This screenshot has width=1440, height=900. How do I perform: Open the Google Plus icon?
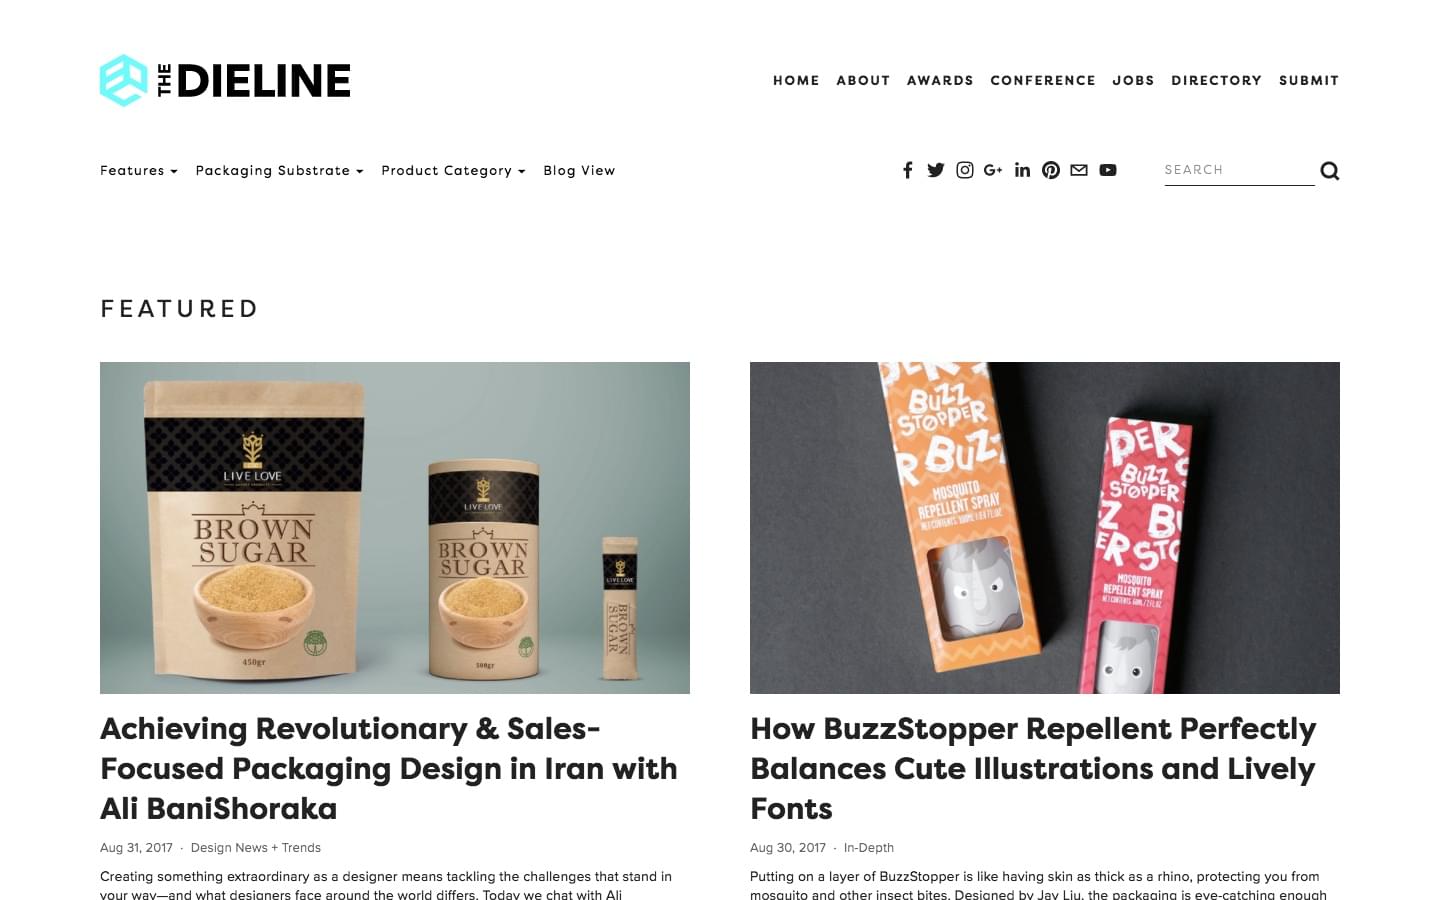(x=993, y=170)
